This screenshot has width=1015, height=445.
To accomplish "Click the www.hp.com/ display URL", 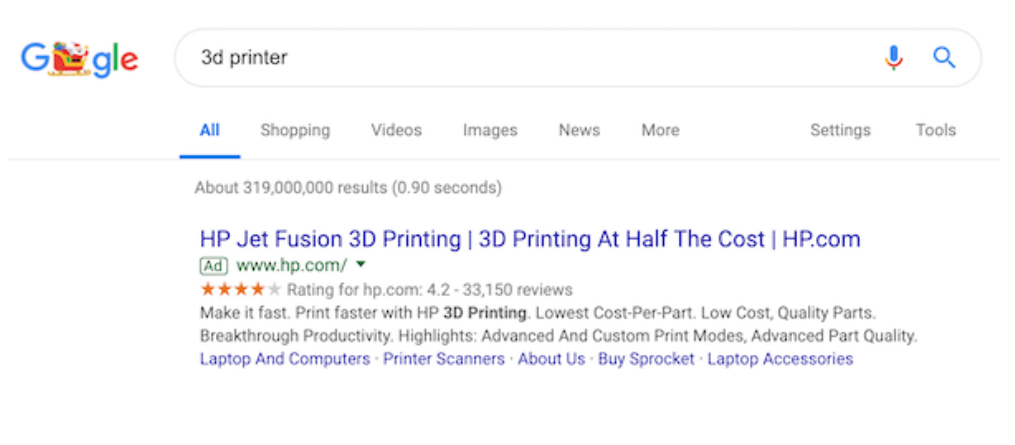I will [292, 265].
